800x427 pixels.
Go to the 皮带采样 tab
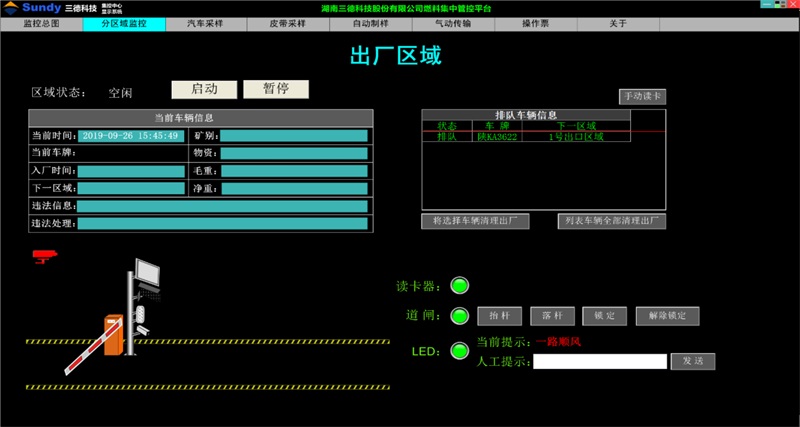[286, 22]
